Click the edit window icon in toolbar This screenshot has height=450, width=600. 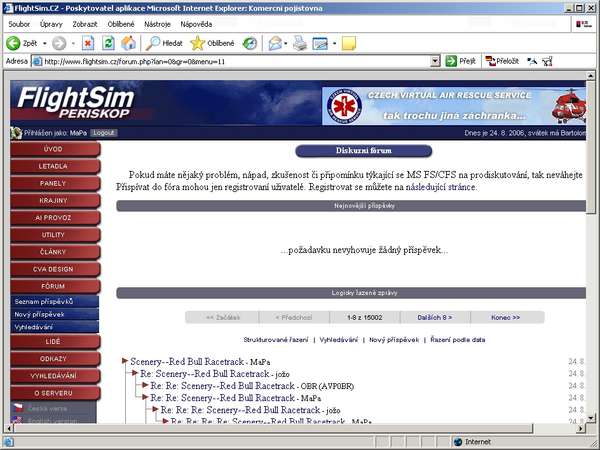(320, 43)
